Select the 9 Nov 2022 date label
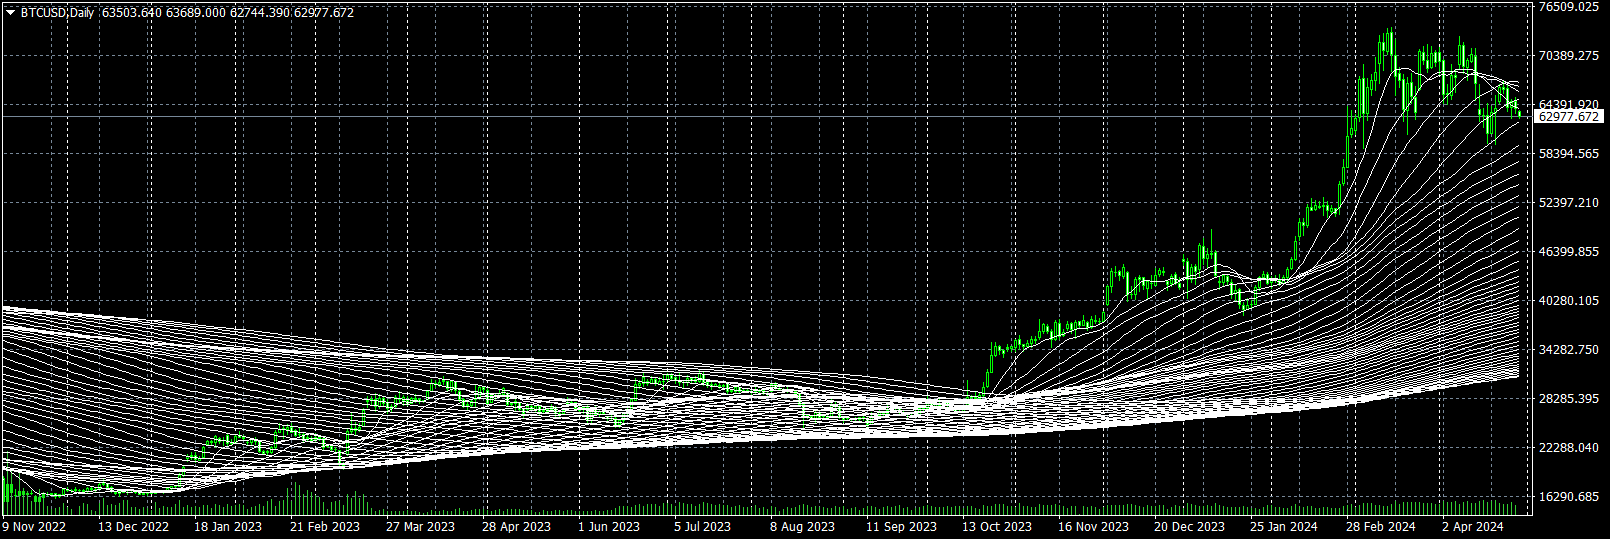Screen dimensions: 1610x539 pyautogui.click(x=35, y=527)
